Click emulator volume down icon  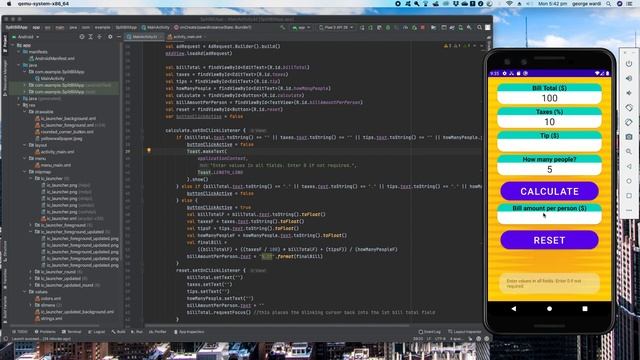(629, 93)
